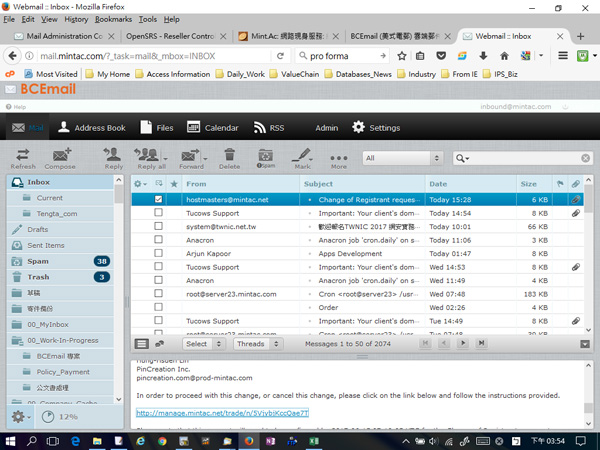
Task: Open the More actions icon
Action: point(339,158)
